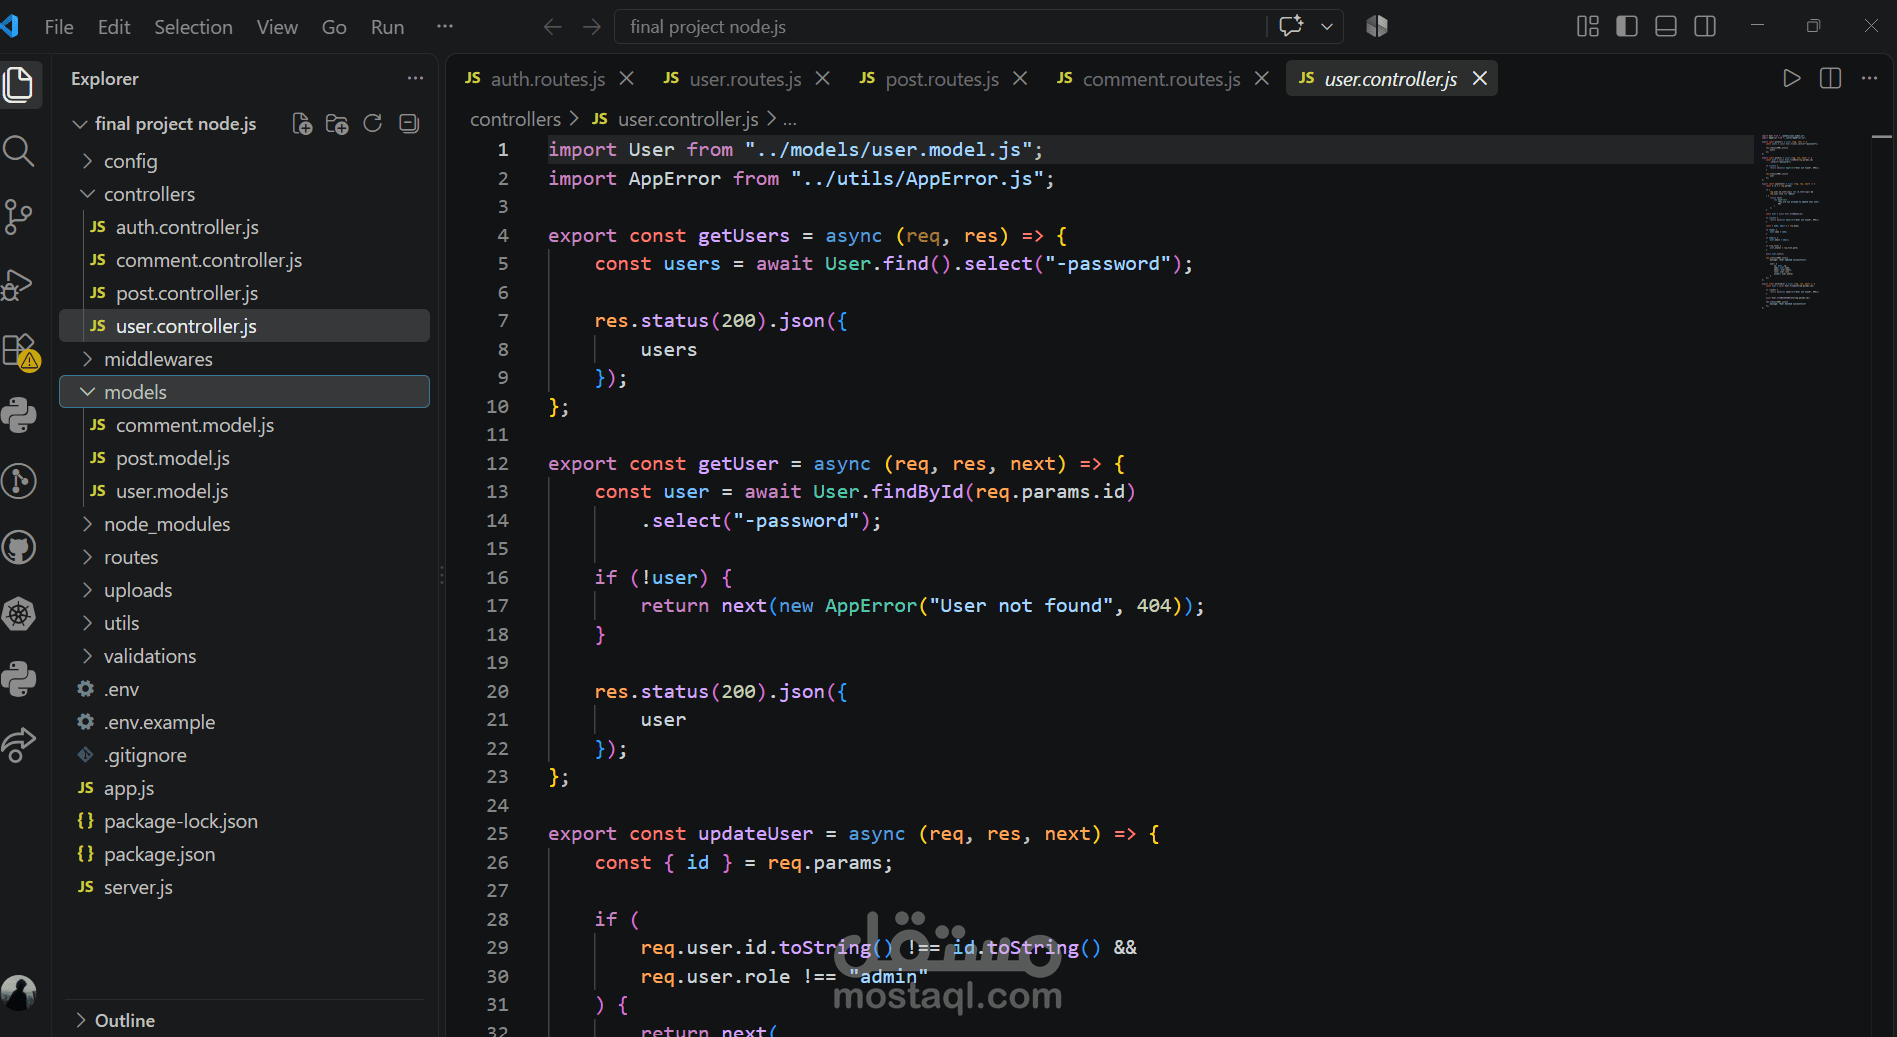Open the Go menu

point(334,27)
